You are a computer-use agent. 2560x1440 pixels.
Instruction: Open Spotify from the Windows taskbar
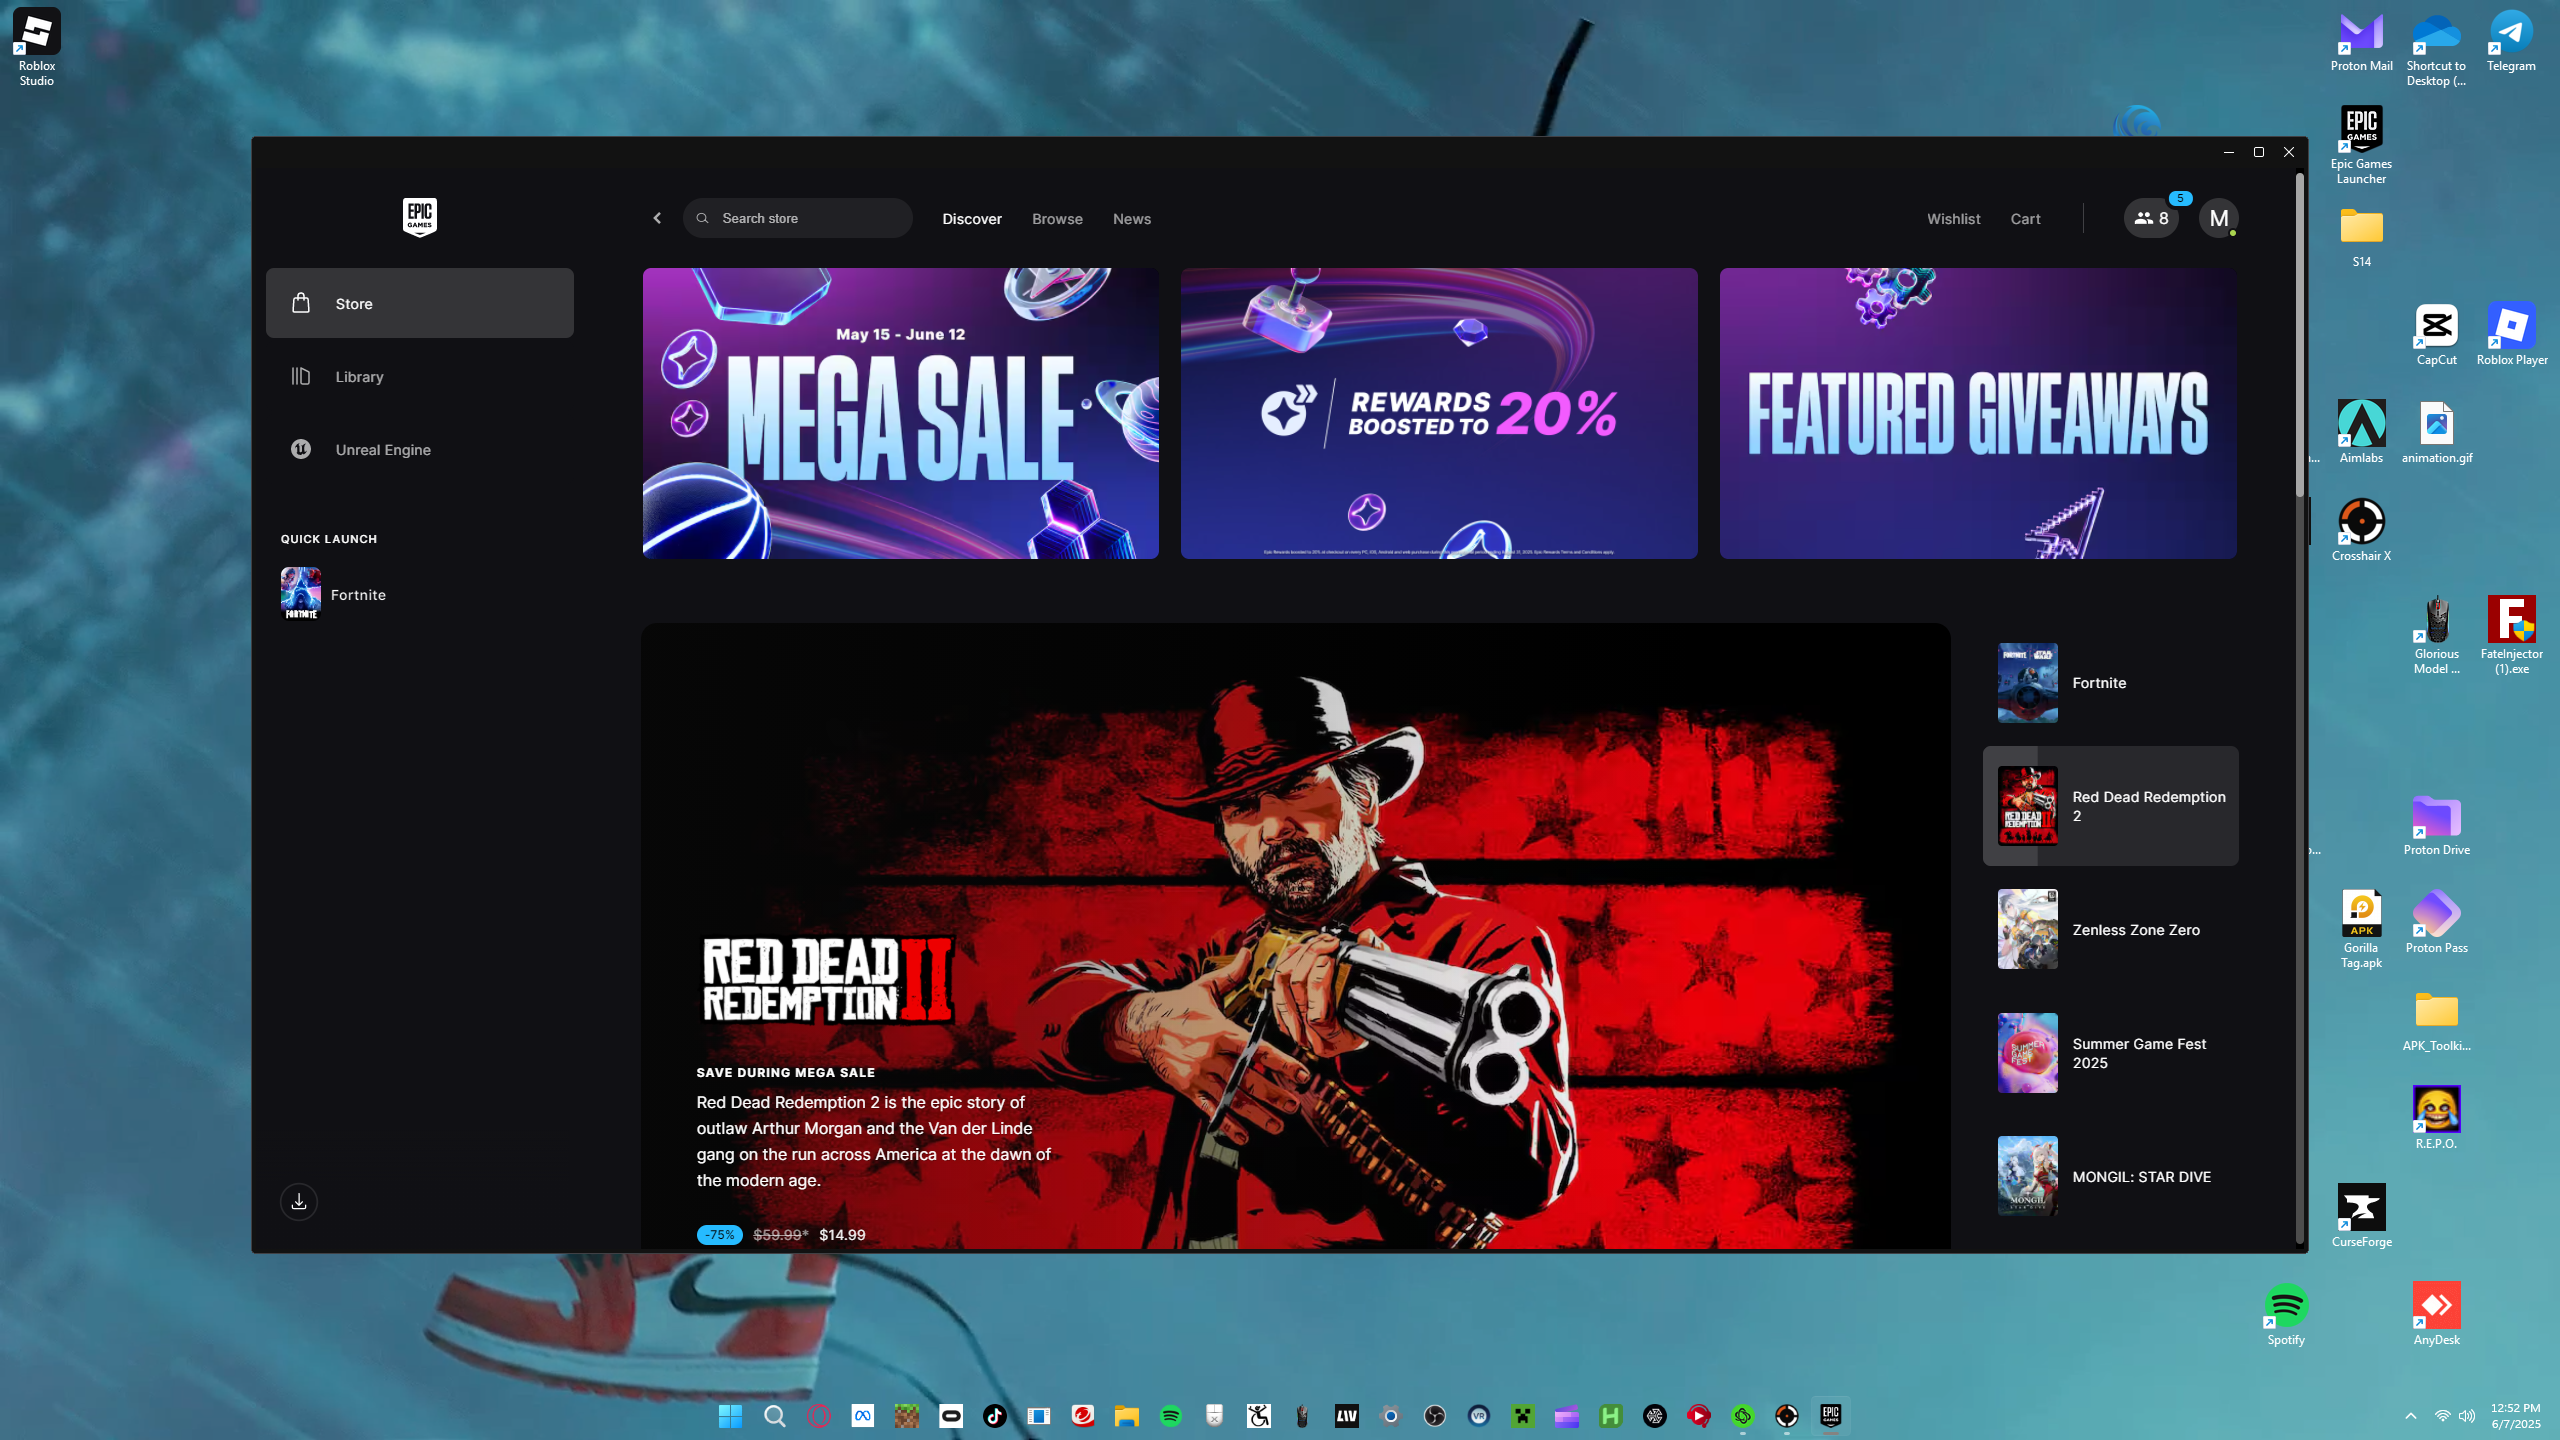1170,1415
